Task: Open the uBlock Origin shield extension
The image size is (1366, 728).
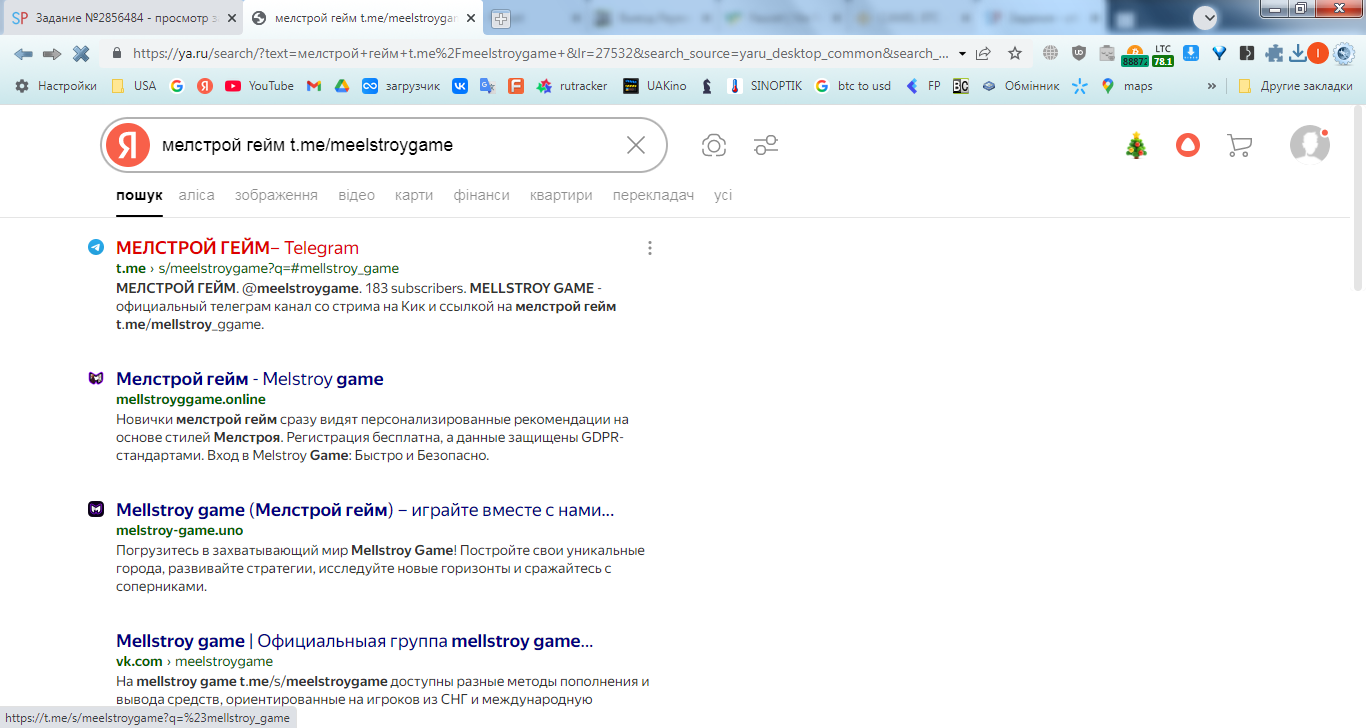Action: click(x=1078, y=53)
